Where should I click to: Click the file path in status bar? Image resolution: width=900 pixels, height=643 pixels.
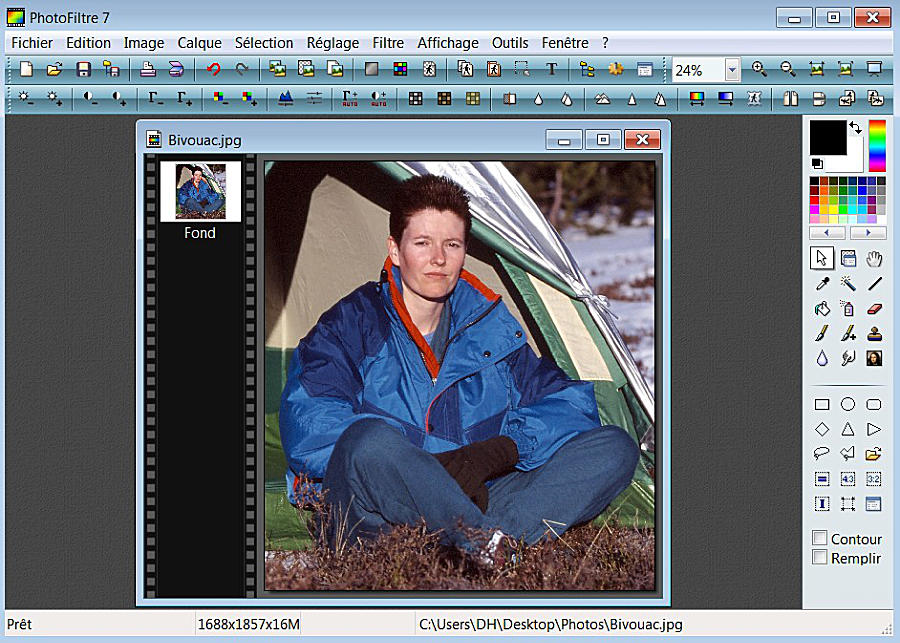tap(551, 624)
